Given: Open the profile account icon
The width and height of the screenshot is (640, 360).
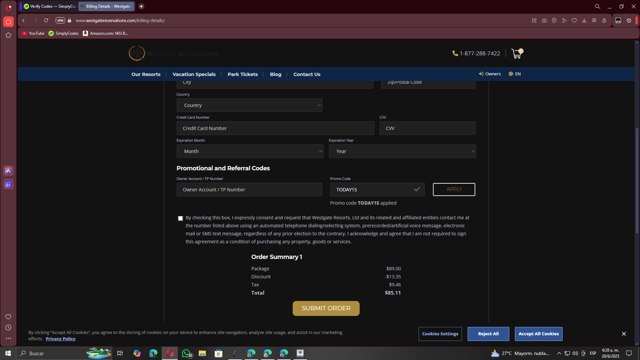Looking at the screenshot, I should 604,20.
